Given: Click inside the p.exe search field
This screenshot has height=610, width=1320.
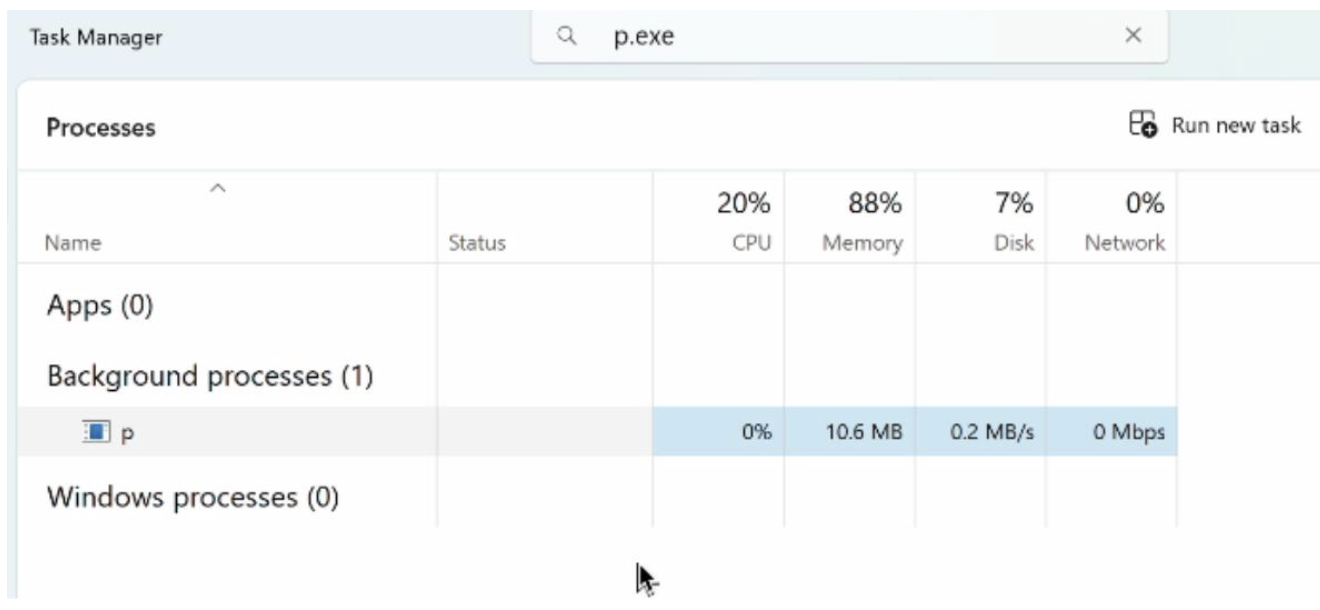Looking at the screenshot, I should click(850, 36).
